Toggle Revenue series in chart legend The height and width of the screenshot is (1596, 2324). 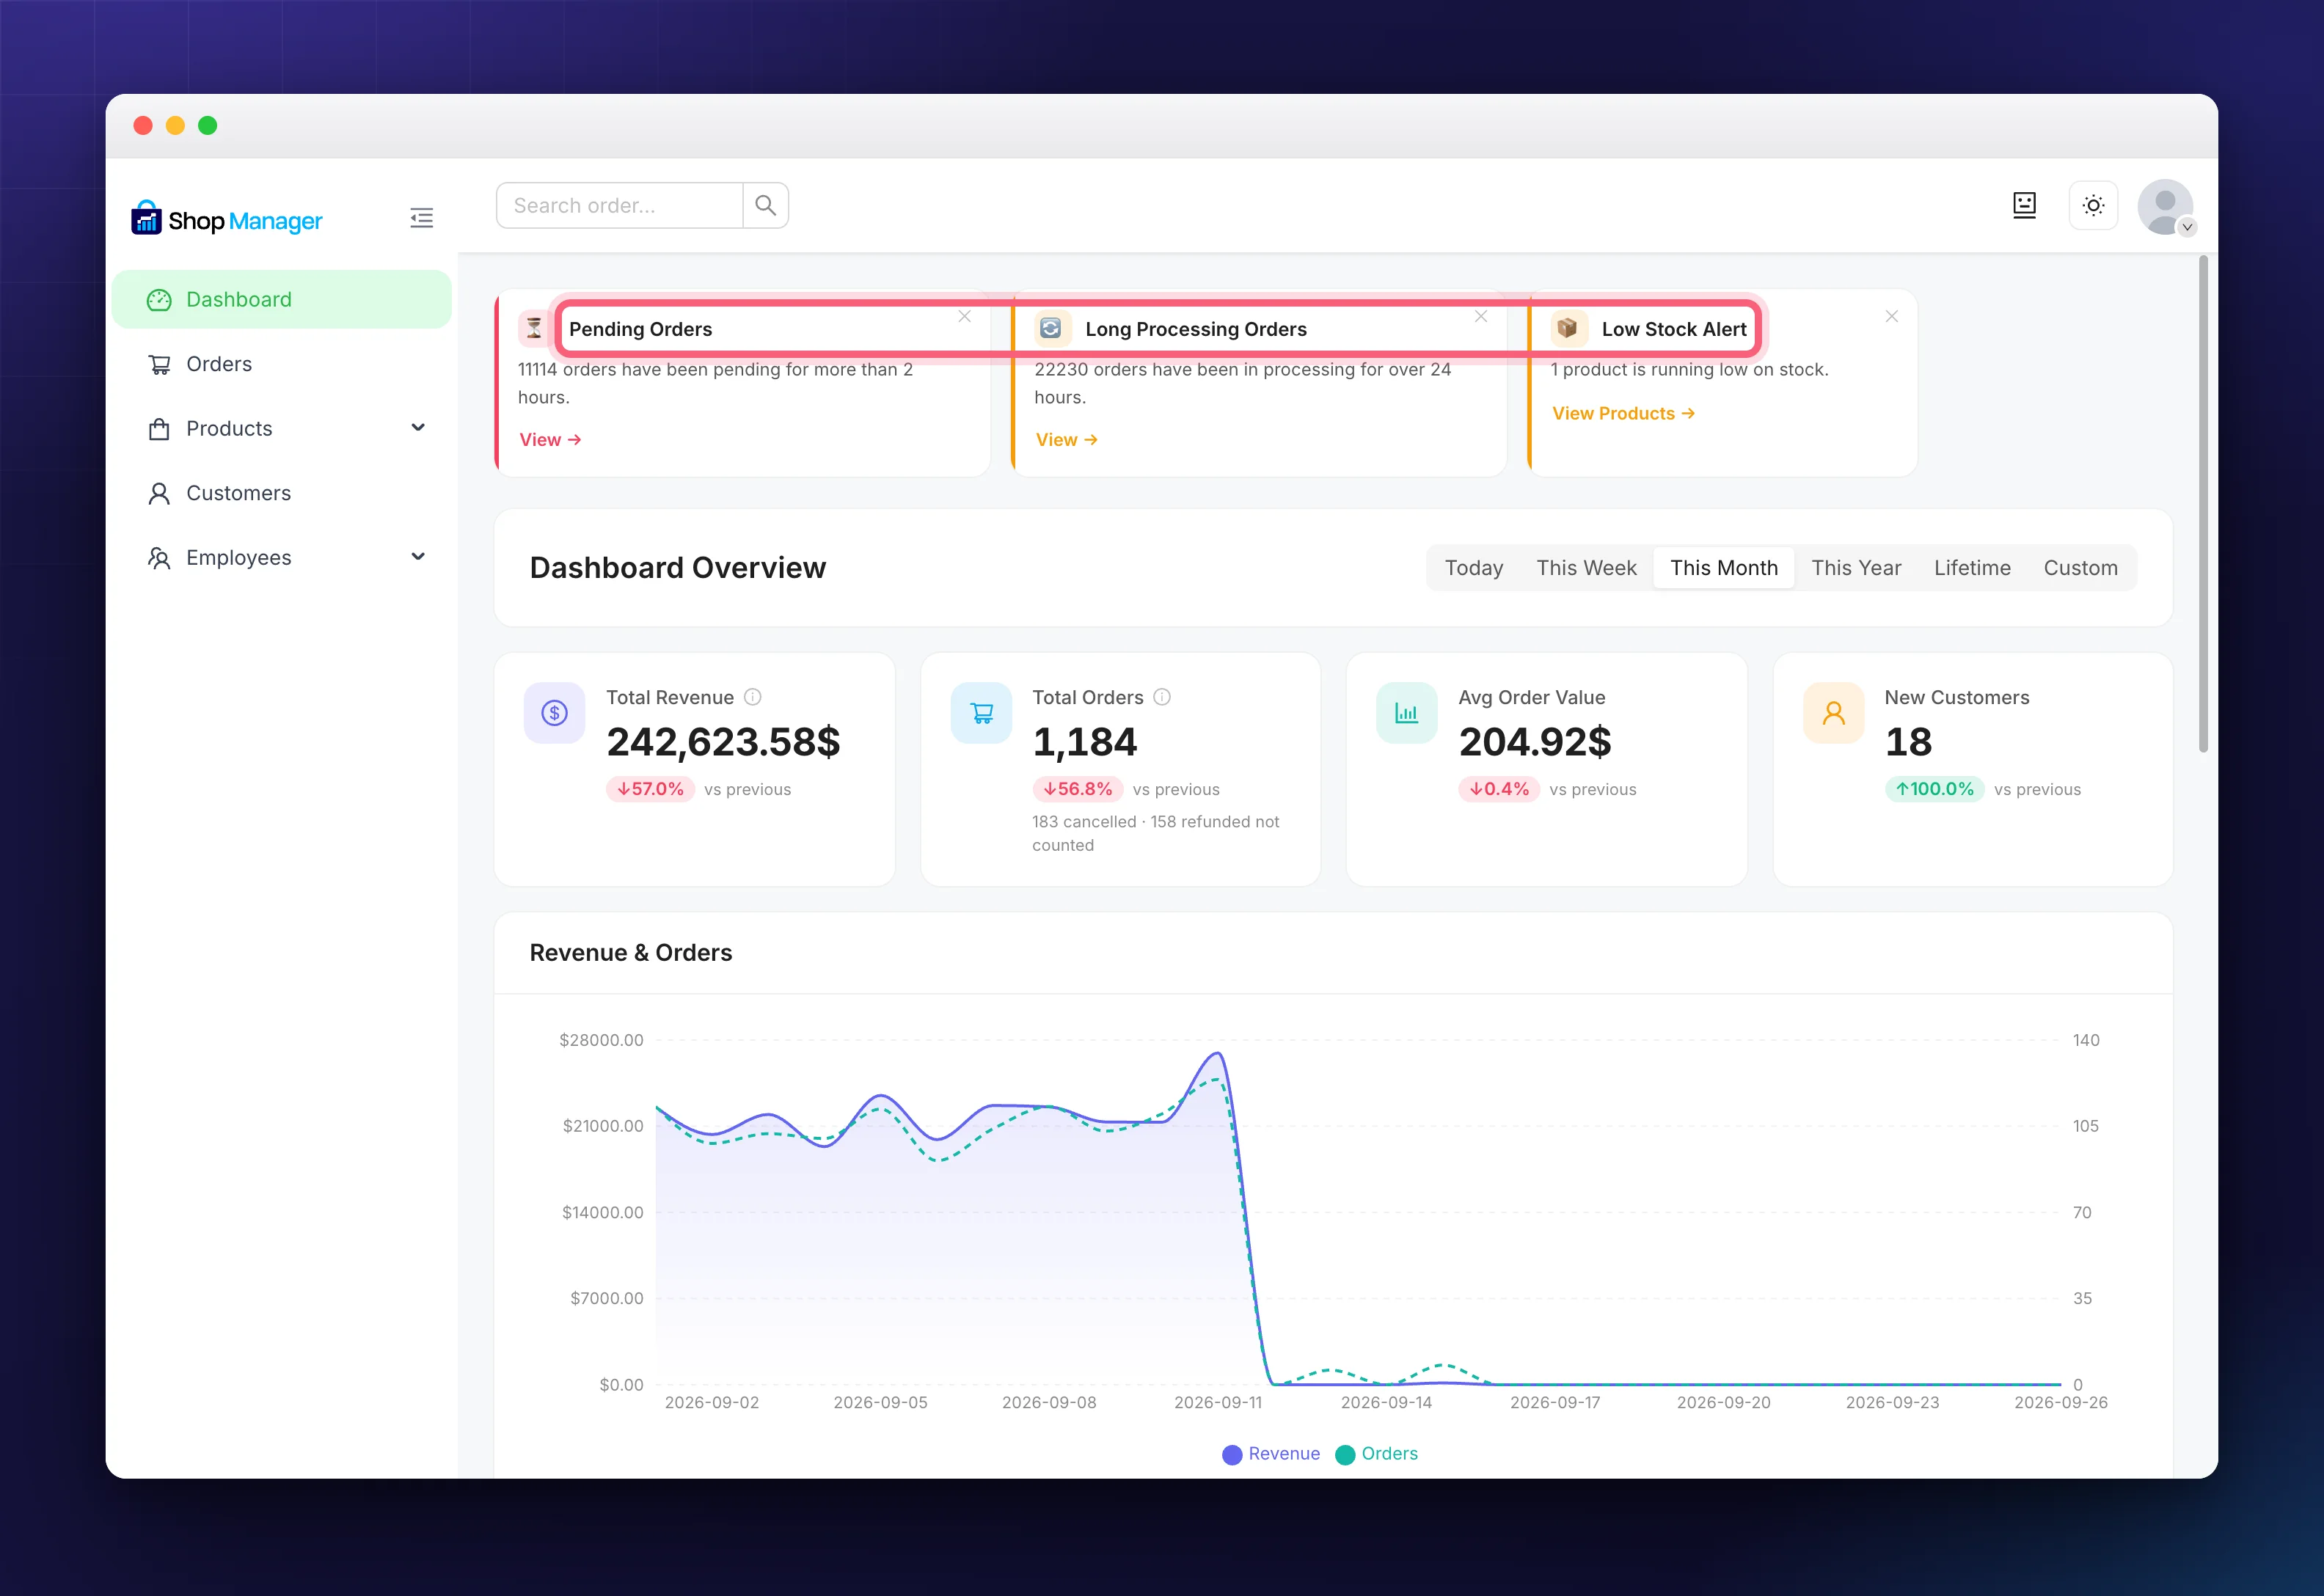[x=1271, y=1454]
